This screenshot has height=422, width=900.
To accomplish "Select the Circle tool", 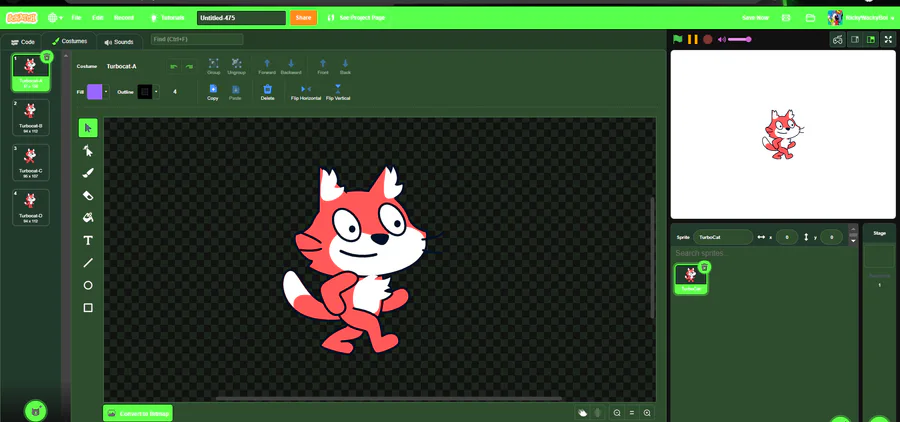I will click(x=88, y=285).
